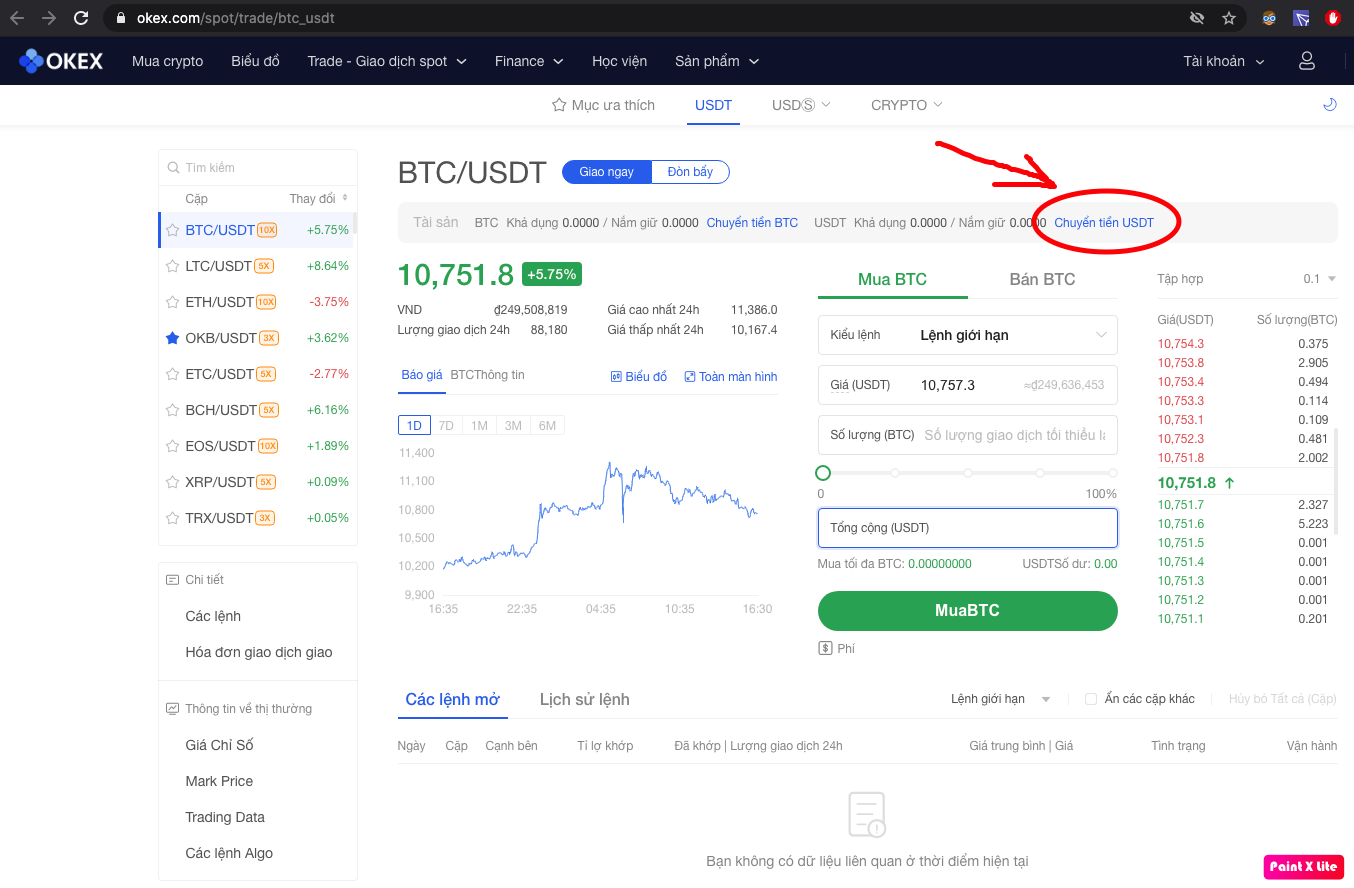Open Trading Data in sidebar
The width and height of the screenshot is (1354, 888).
click(225, 817)
